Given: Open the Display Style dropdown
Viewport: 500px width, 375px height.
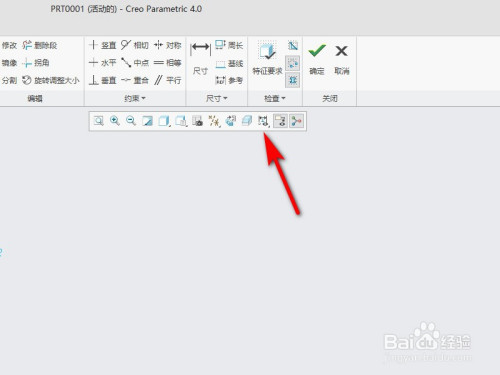Looking at the screenshot, I should tap(164, 121).
